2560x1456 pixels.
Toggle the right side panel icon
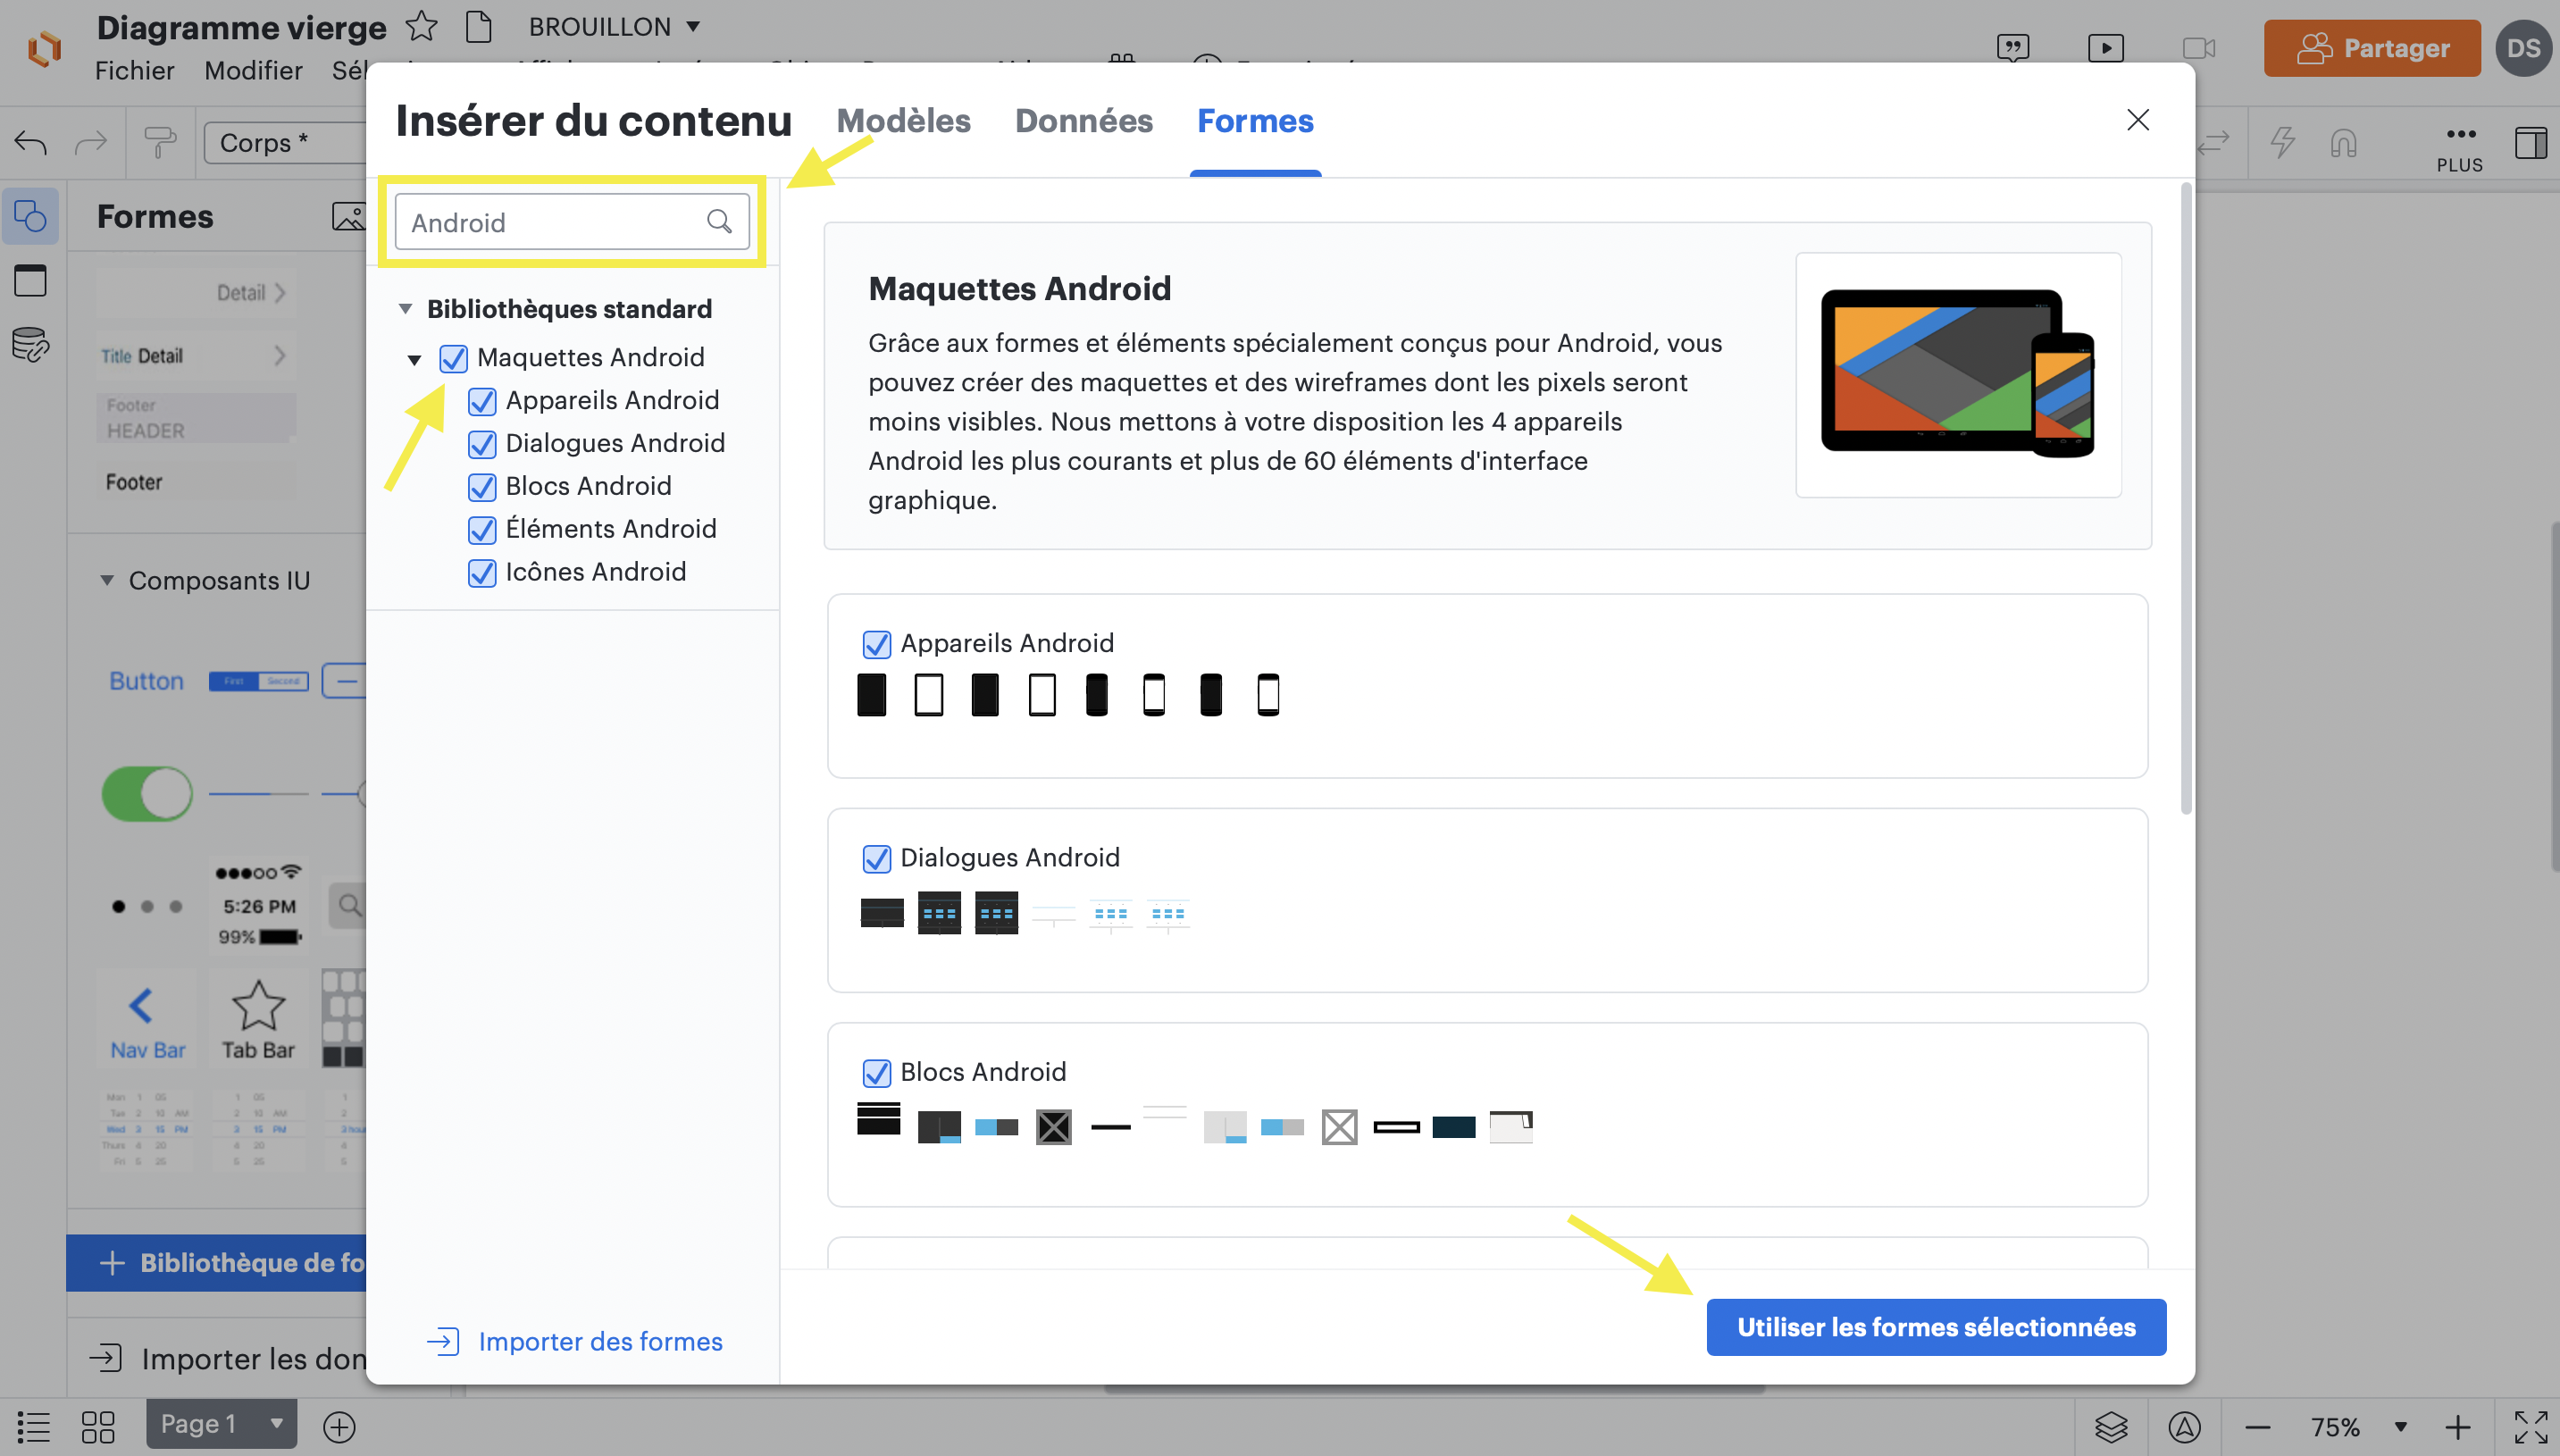click(2531, 143)
